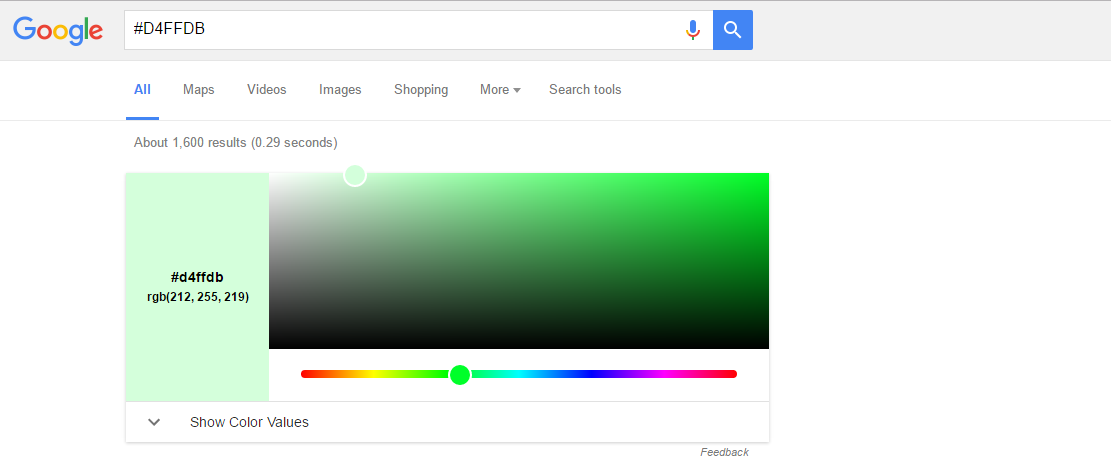1111x469 pixels.
Task: Click the Google logo
Action: tap(58, 30)
